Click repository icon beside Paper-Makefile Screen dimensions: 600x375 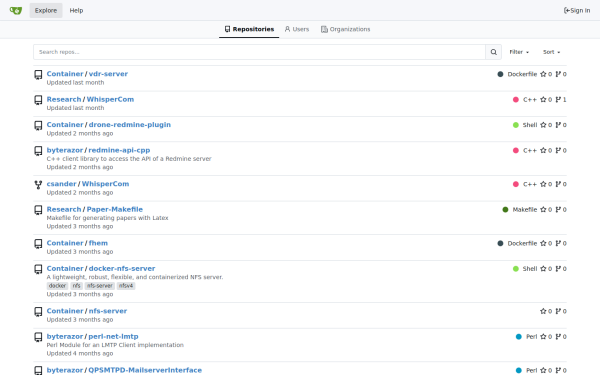(x=38, y=210)
